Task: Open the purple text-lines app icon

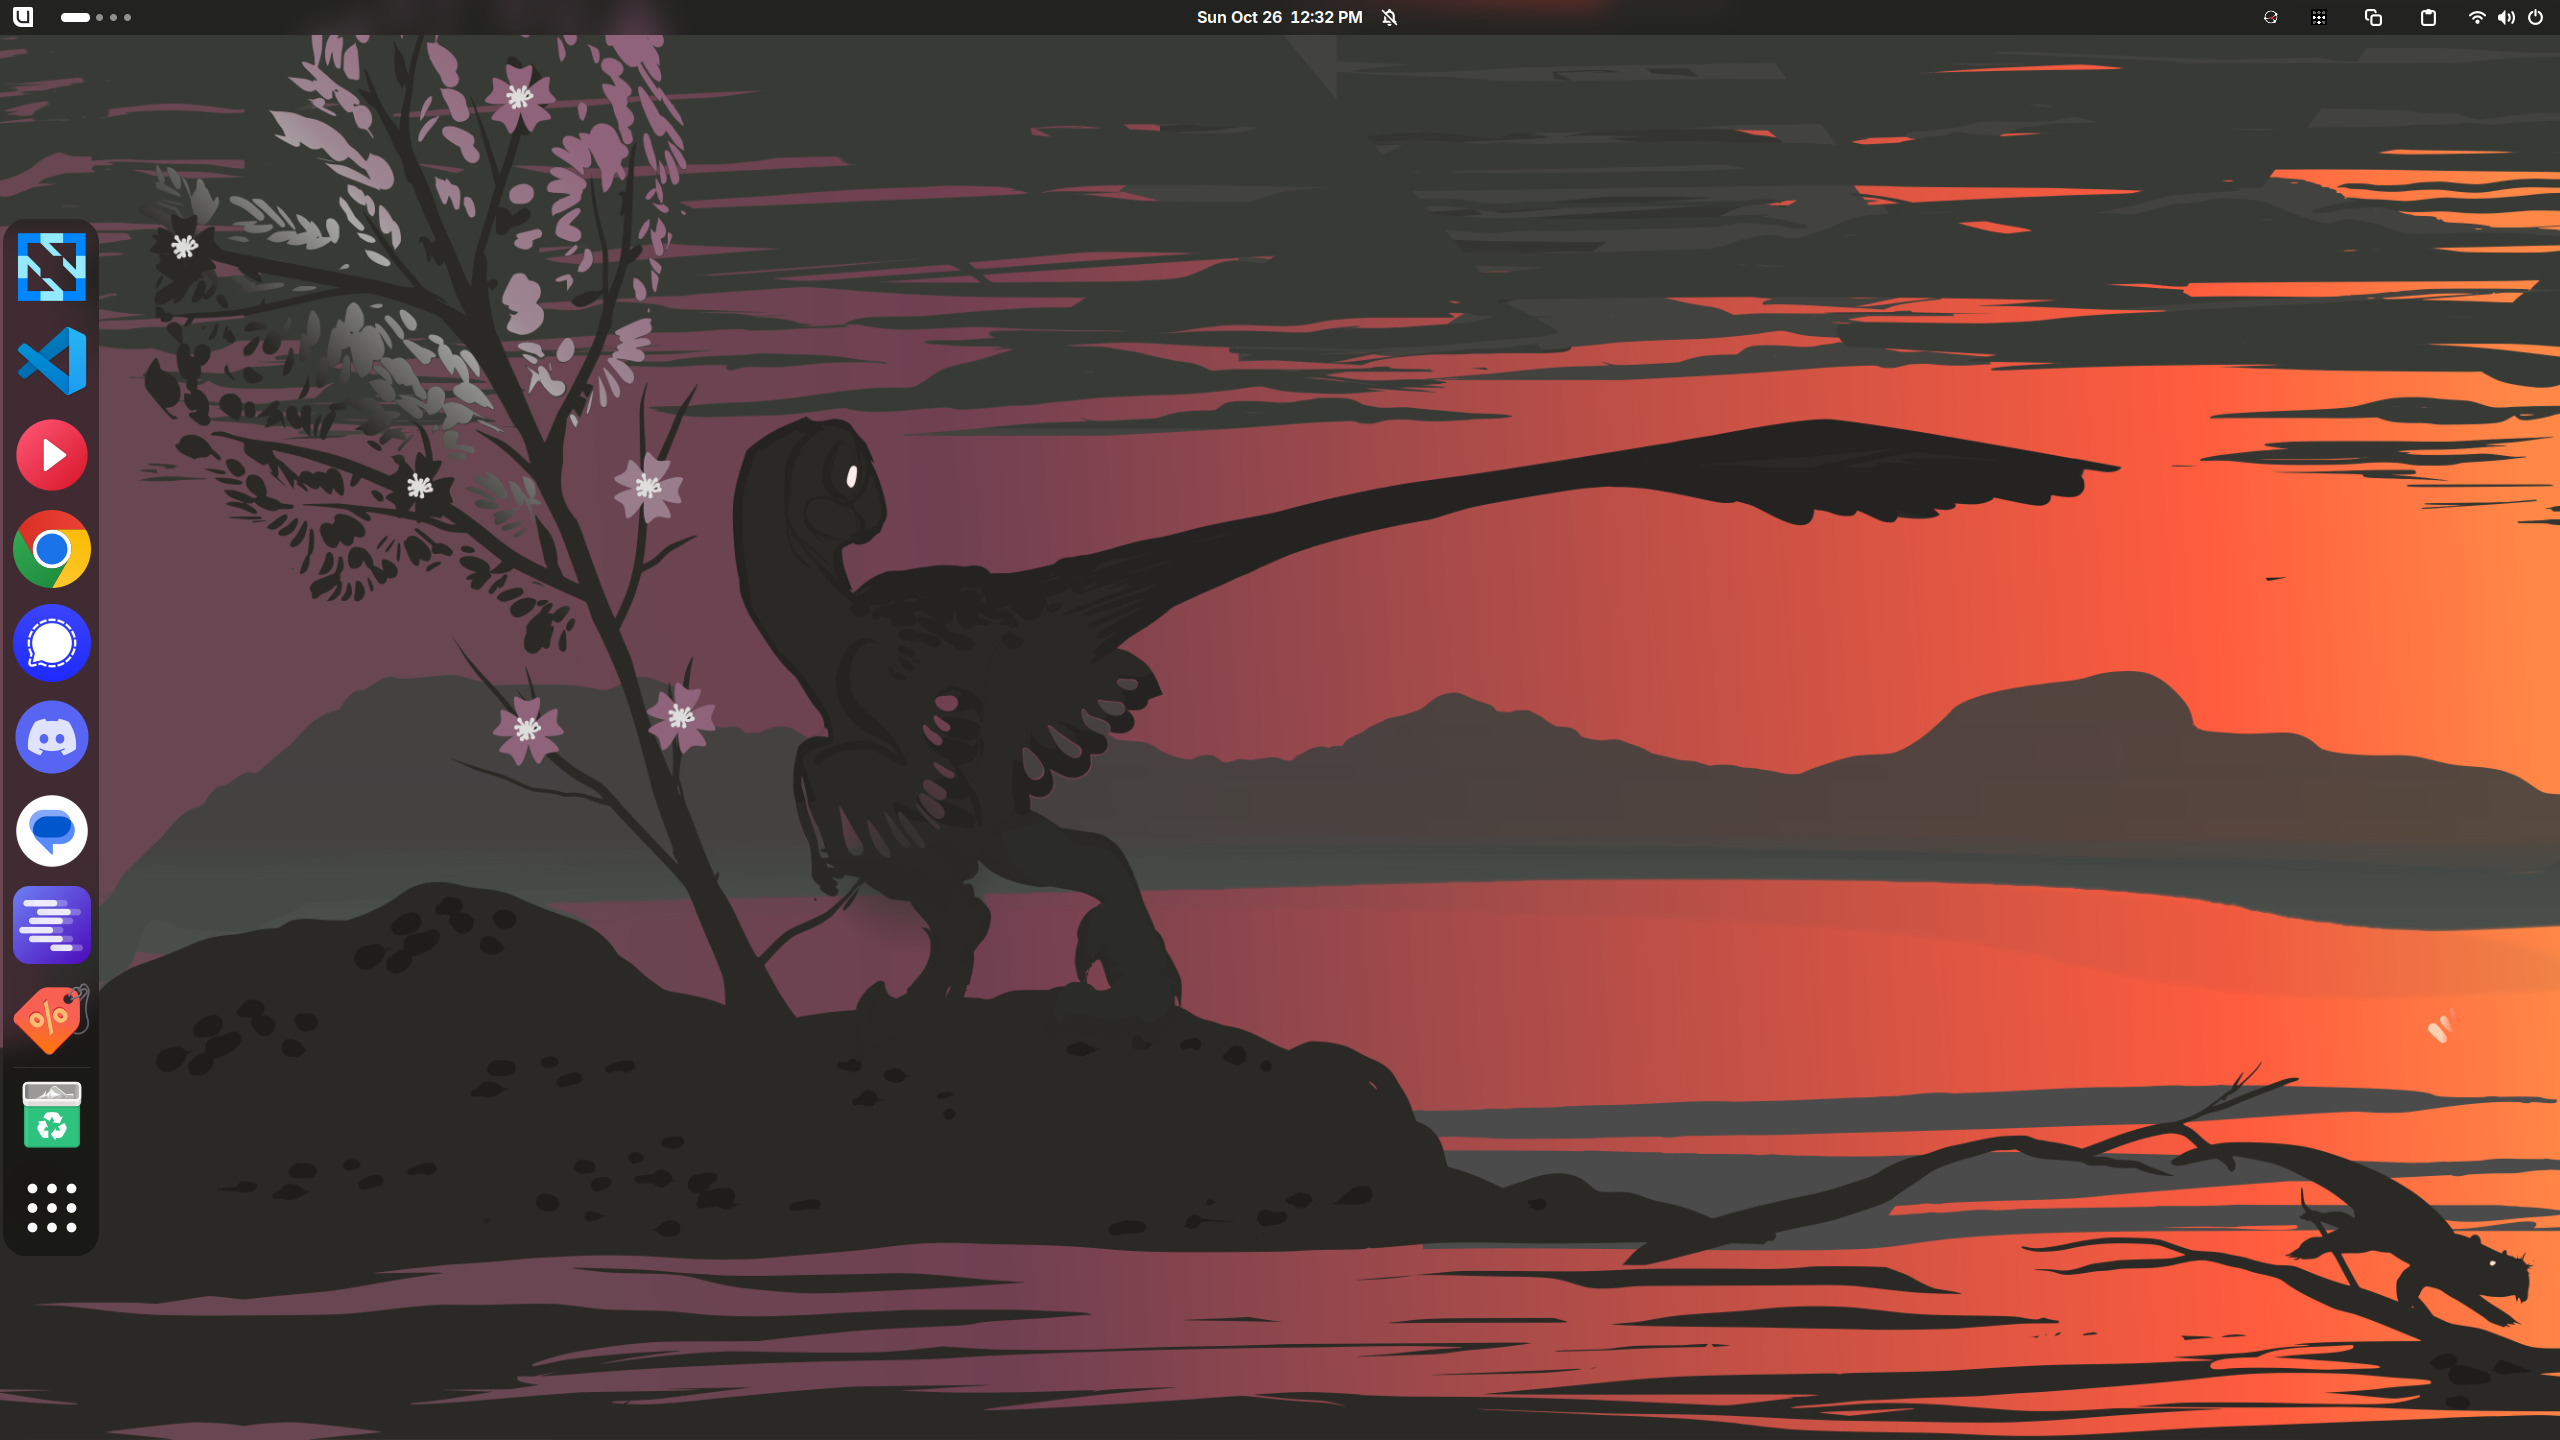Action: [x=52, y=925]
